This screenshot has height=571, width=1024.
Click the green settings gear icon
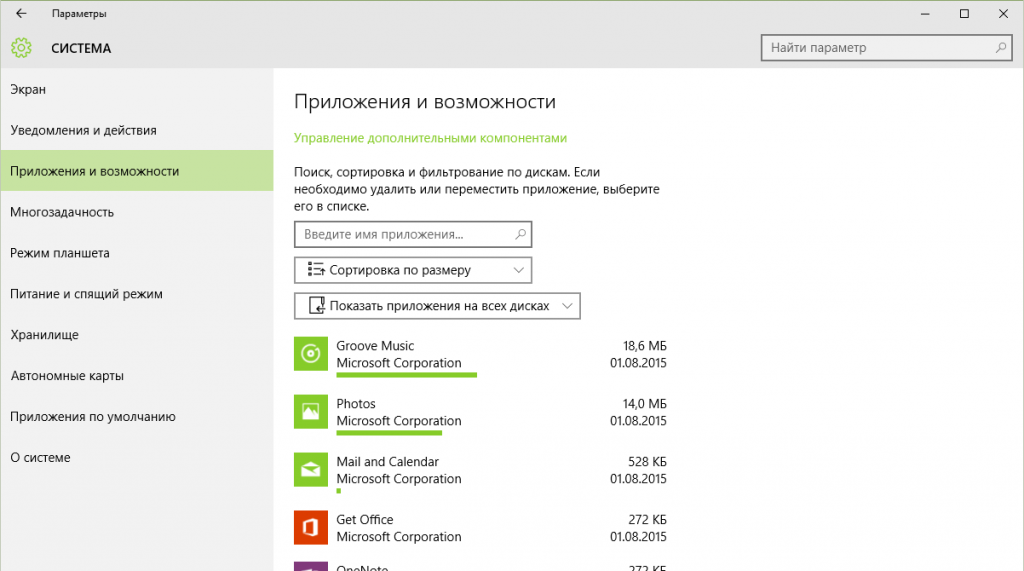coord(21,48)
